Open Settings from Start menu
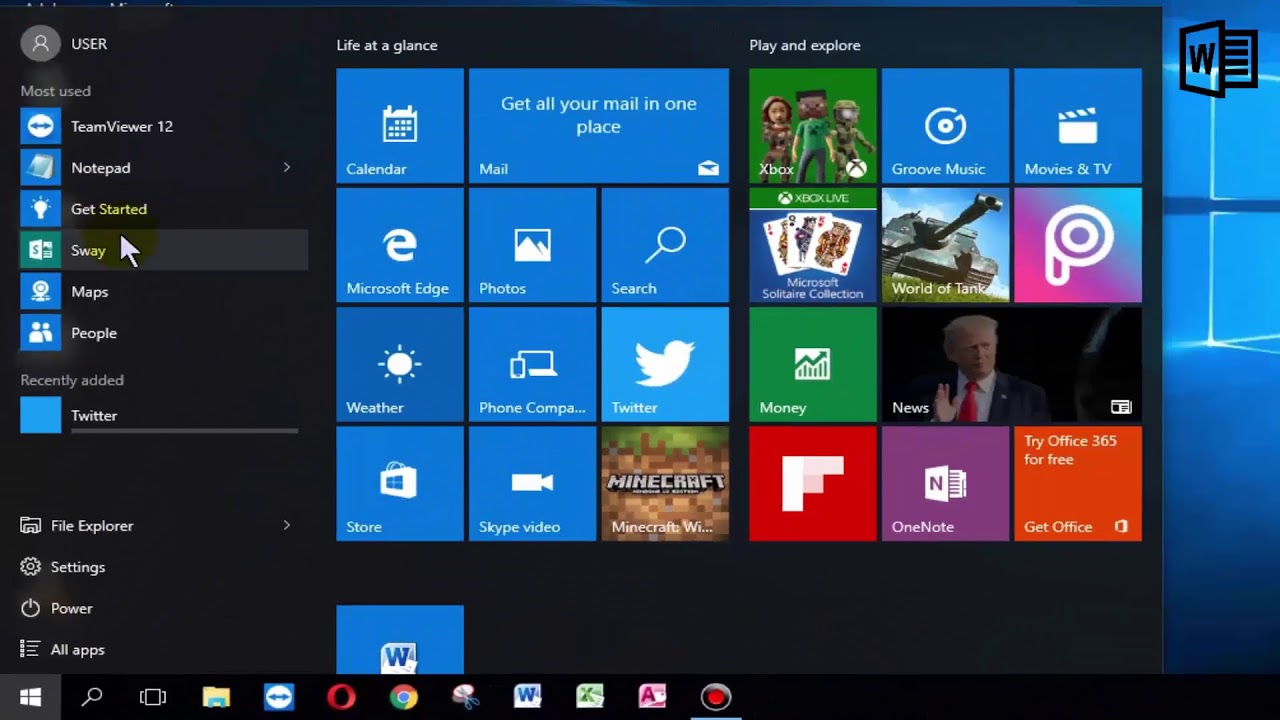 [164, 567]
